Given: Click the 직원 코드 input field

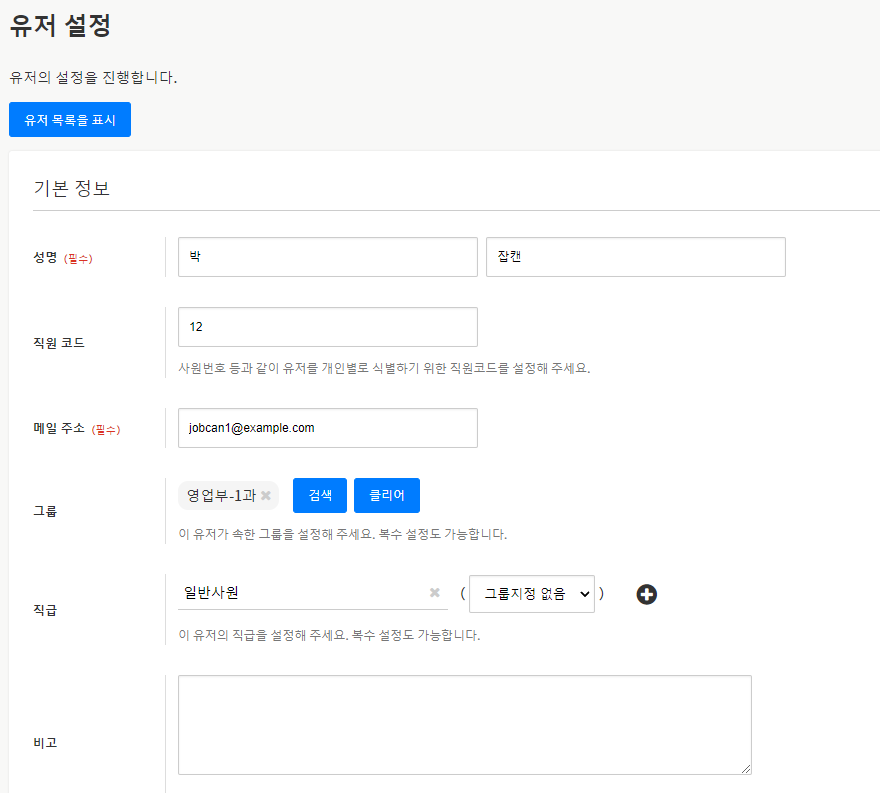Looking at the screenshot, I should (x=327, y=327).
